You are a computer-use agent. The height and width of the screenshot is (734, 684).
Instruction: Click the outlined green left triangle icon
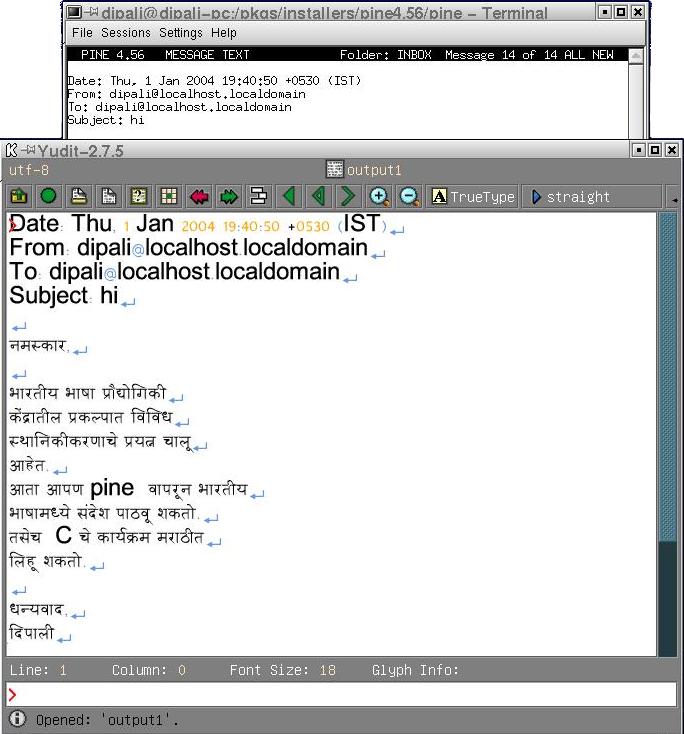pyautogui.click(x=319, y=196)
